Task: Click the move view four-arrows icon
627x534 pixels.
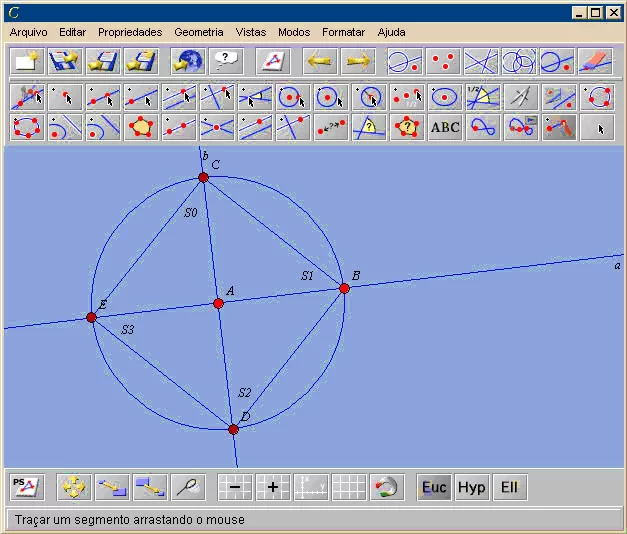Action: (x=74, y=487)
